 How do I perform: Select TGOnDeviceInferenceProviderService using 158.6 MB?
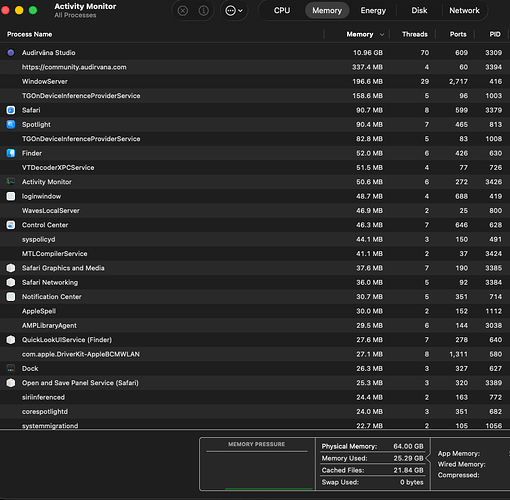point(255,96)
